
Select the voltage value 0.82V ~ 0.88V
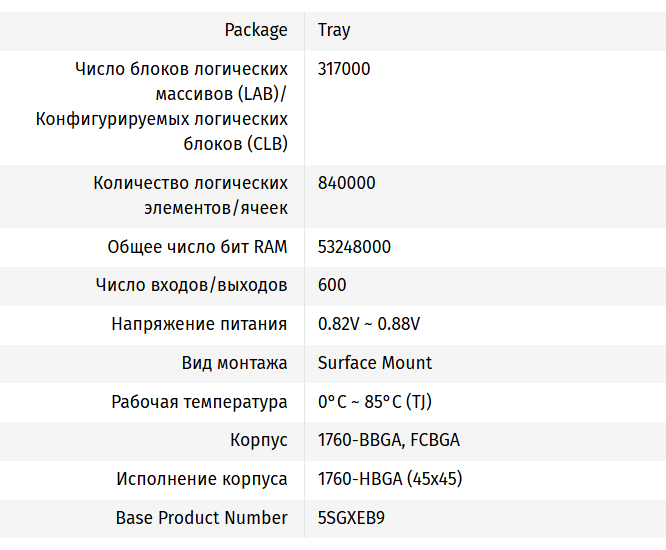click(x=369, y=324)
